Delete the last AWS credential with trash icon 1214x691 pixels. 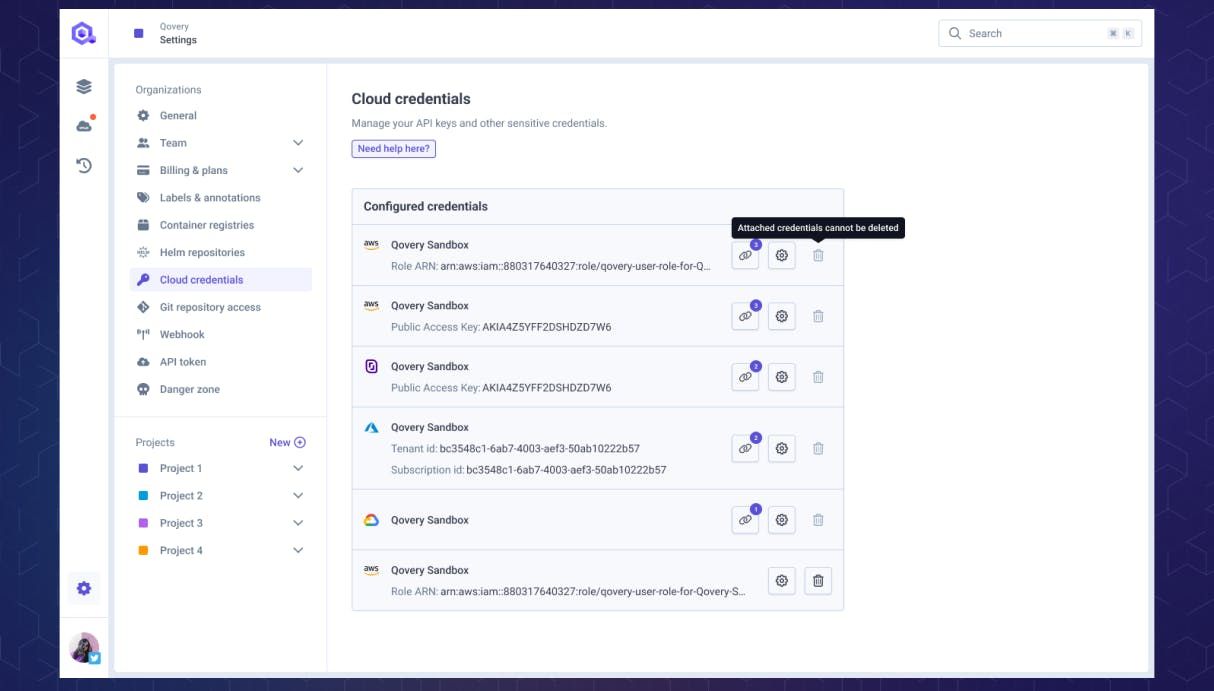[817, 580]
